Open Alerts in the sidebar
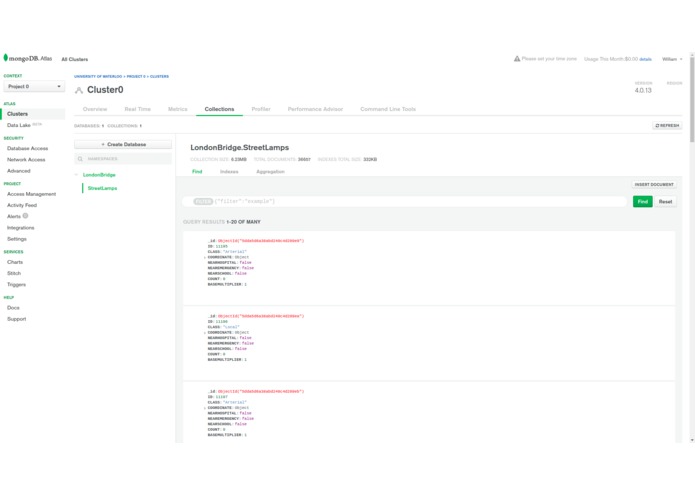Image resolution: width=695 pixels, height=494 pixels. pyautogui.click(x=14, y=216)
